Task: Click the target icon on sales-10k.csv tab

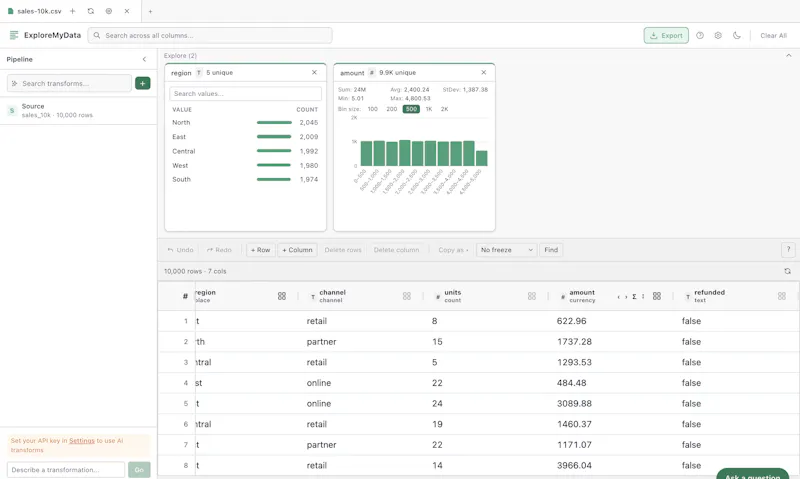Action: tap(109, 11)
